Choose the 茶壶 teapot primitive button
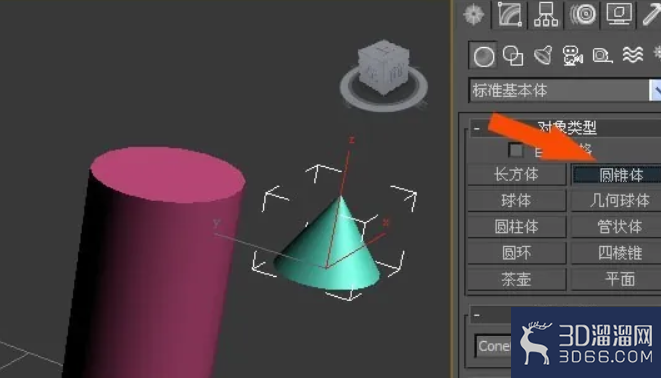The width and height of the screenshot is (661, 378). point(516,279)
